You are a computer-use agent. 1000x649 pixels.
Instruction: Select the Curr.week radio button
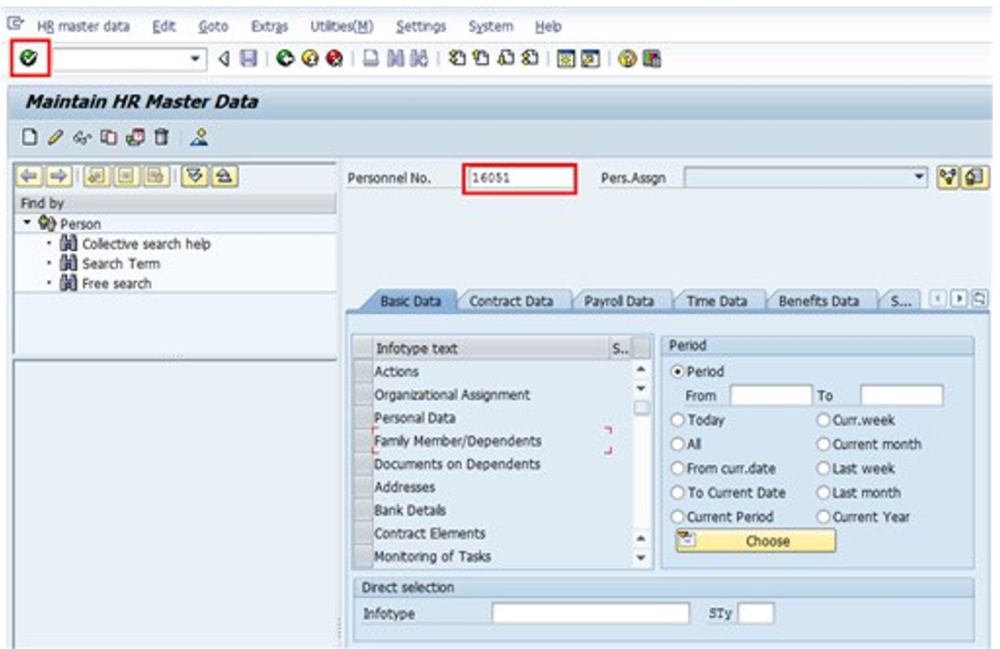824,420
